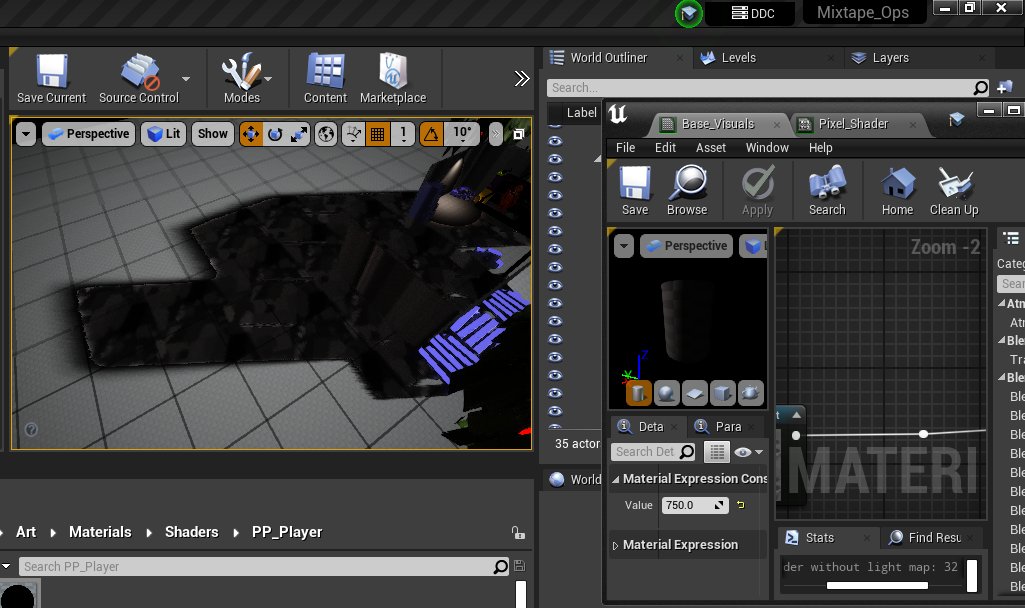Click the viewport help question mark
The height and width of the screenshot is (608, 1025).
coord(31,430)
